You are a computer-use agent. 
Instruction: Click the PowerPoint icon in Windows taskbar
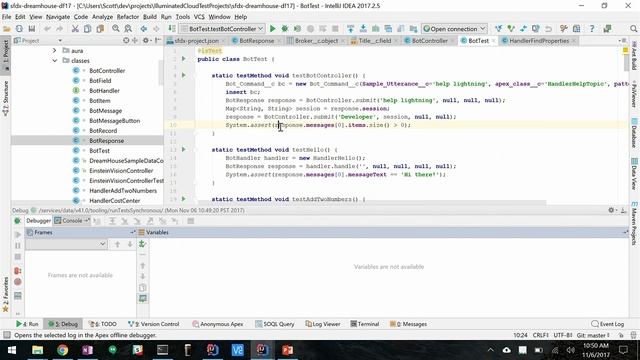[x=287, y=350]
